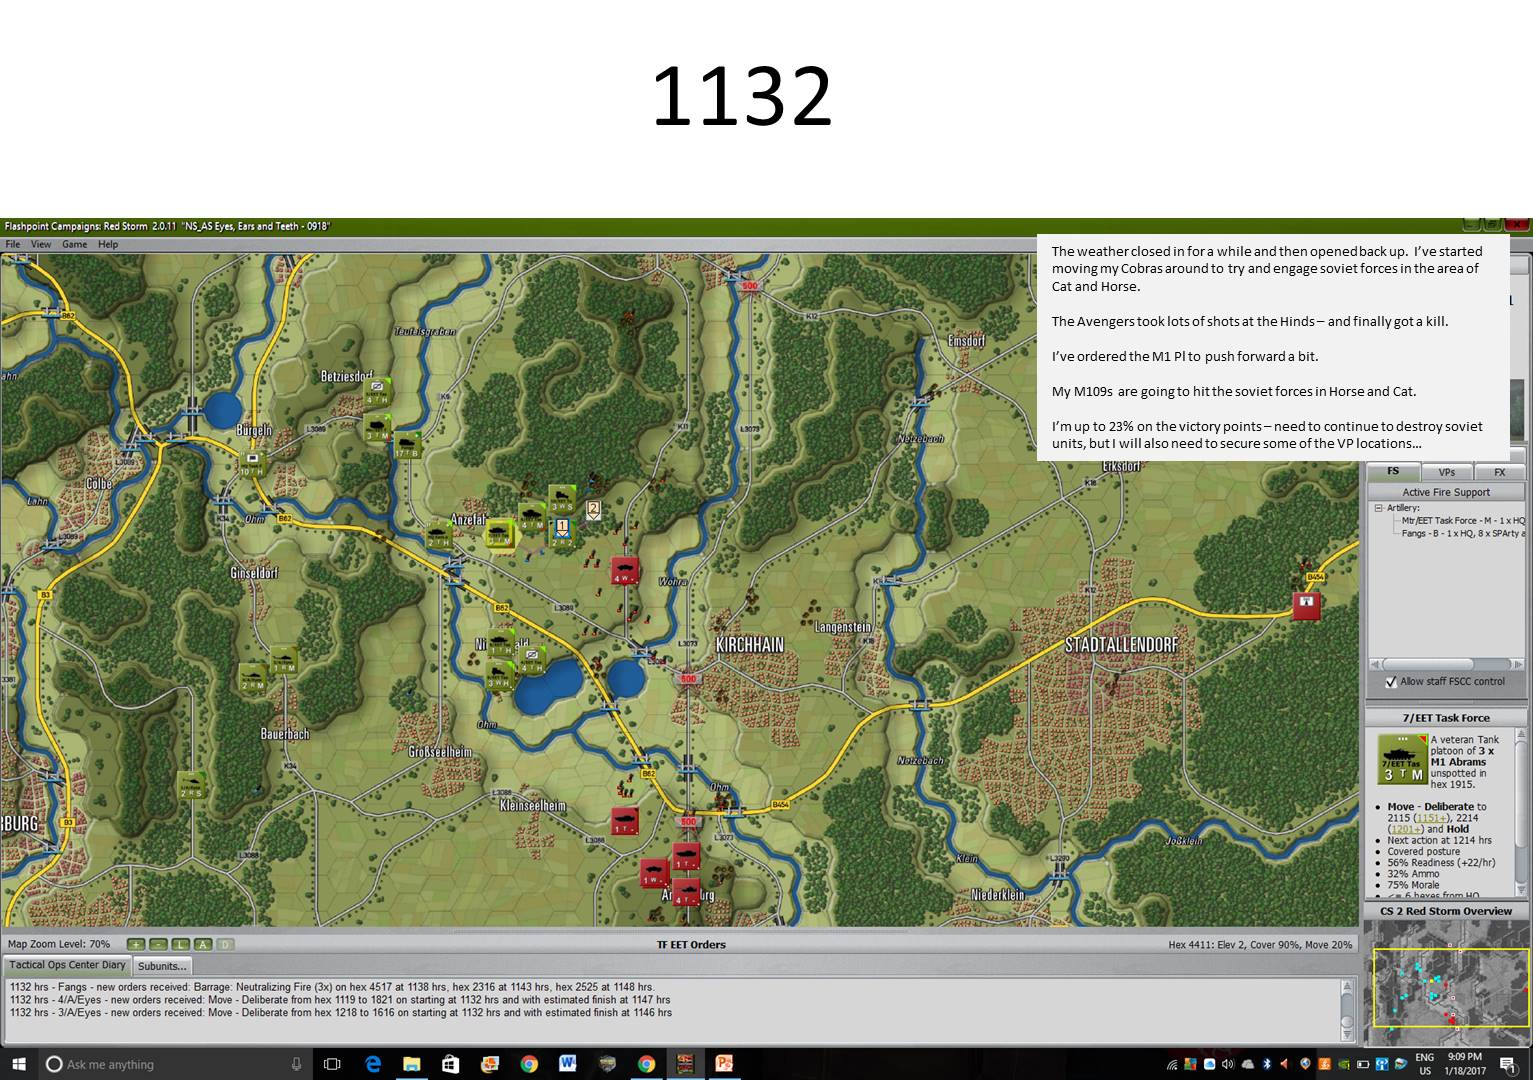
Task: Select the 3 W S friendly unit counter
Action: (562, 499)
